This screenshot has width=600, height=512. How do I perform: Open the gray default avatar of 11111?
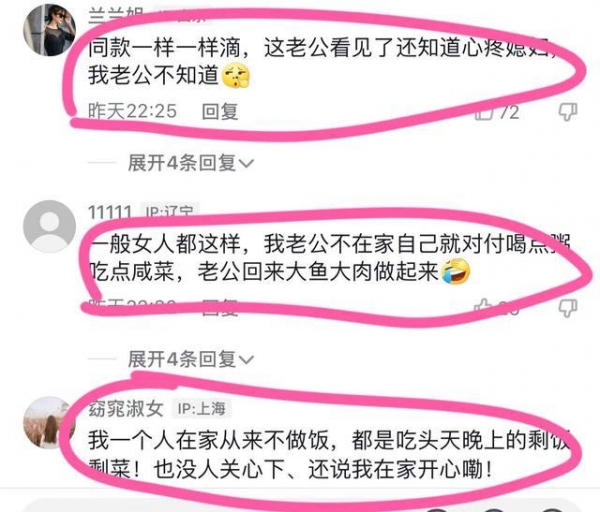coord(49,226)
